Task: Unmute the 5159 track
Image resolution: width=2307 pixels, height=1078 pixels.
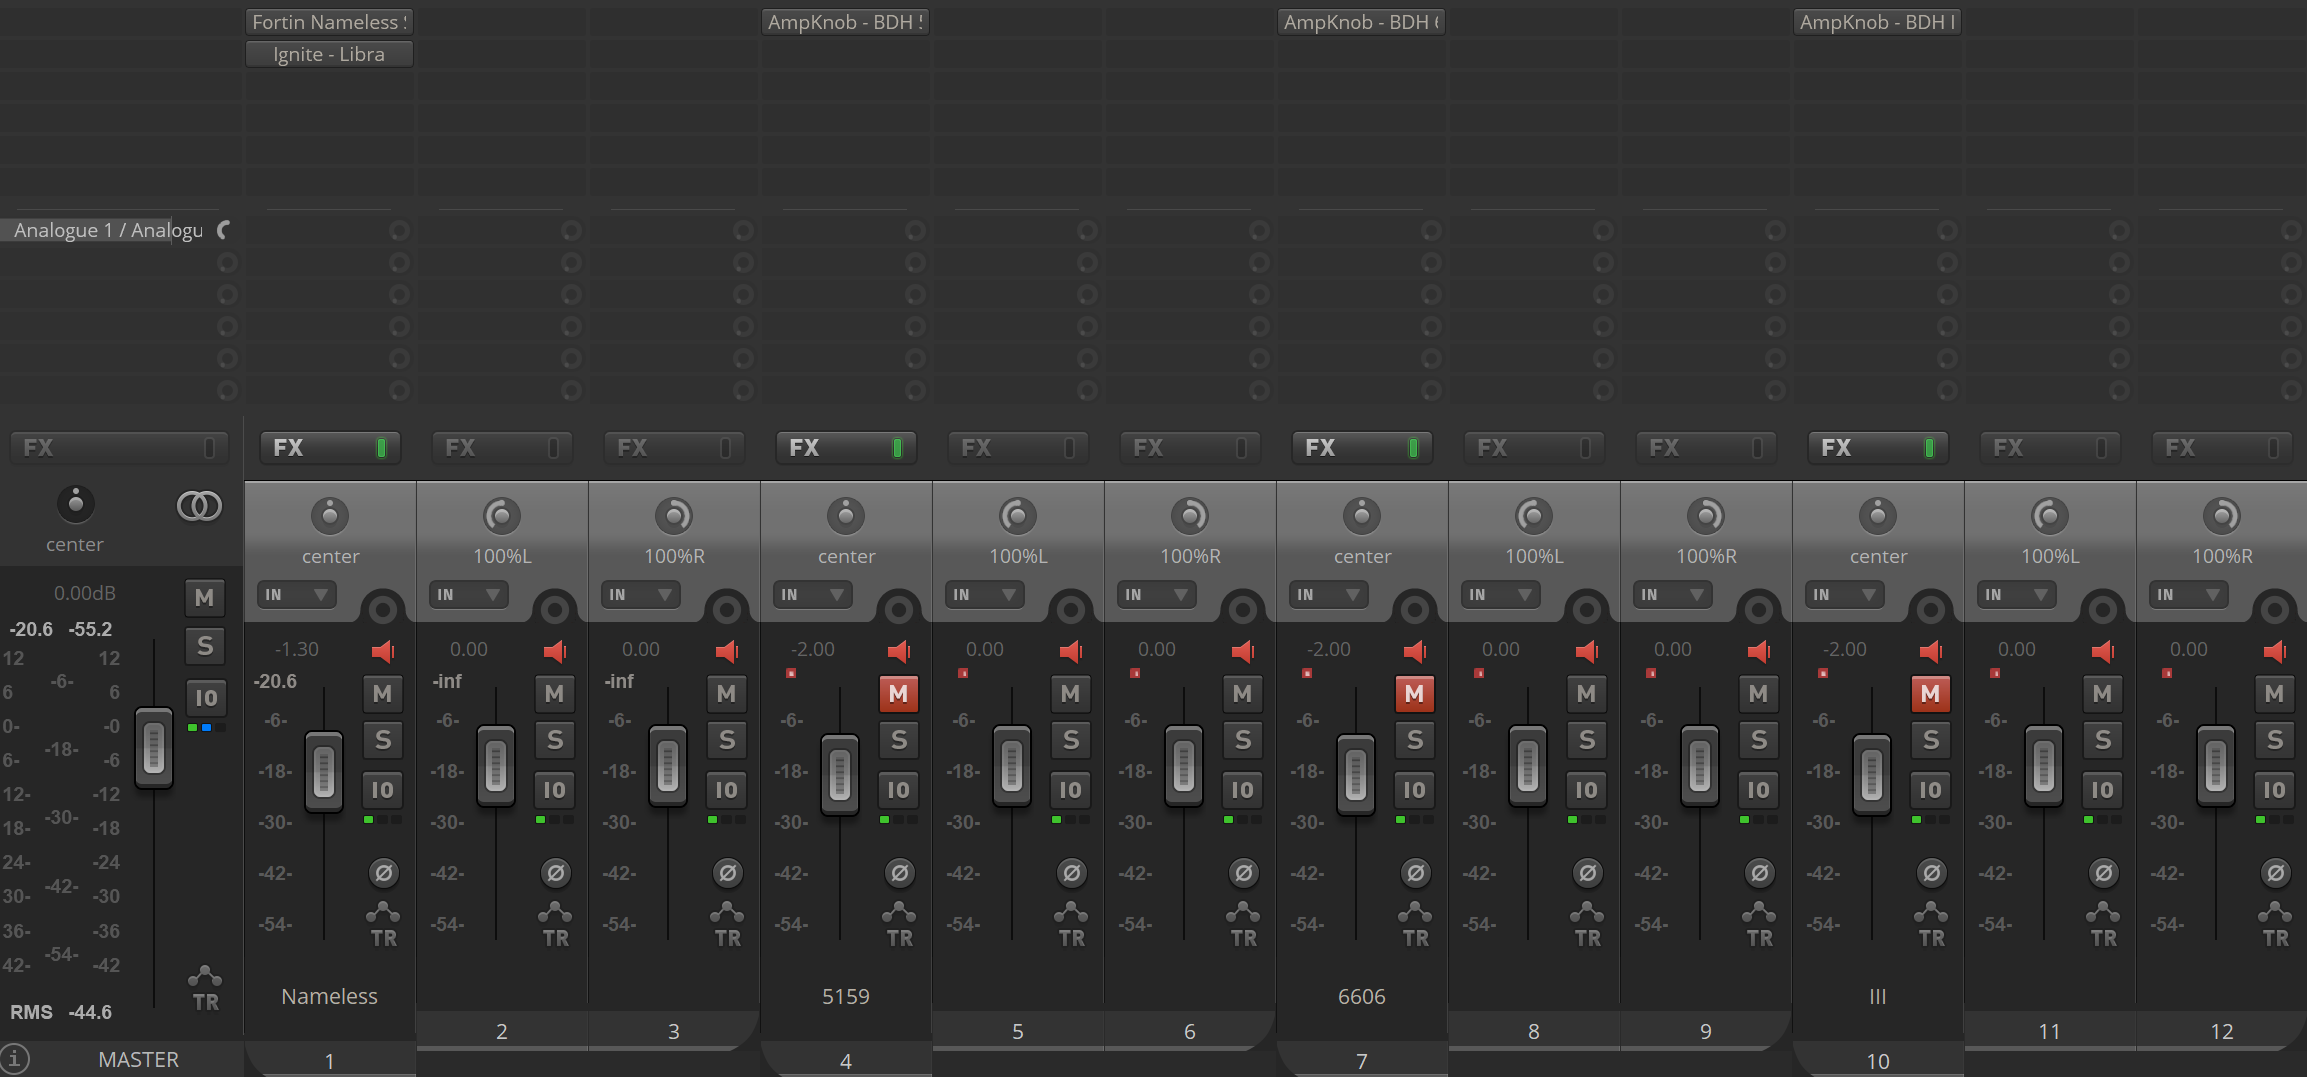Action: (x=898, y=693)
